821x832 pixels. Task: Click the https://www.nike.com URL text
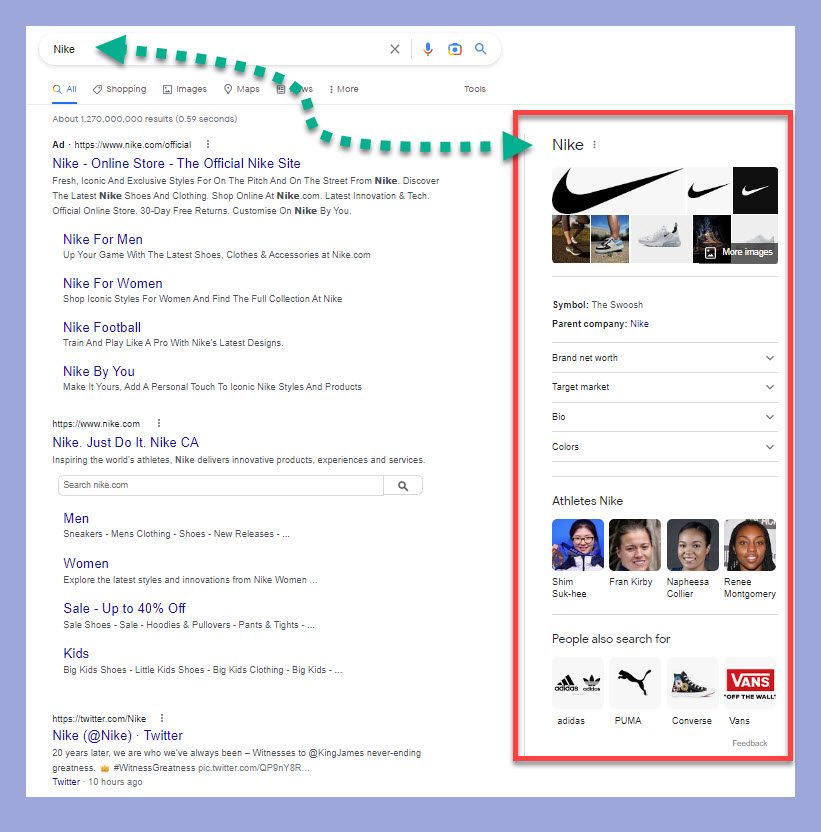point(96,423)
